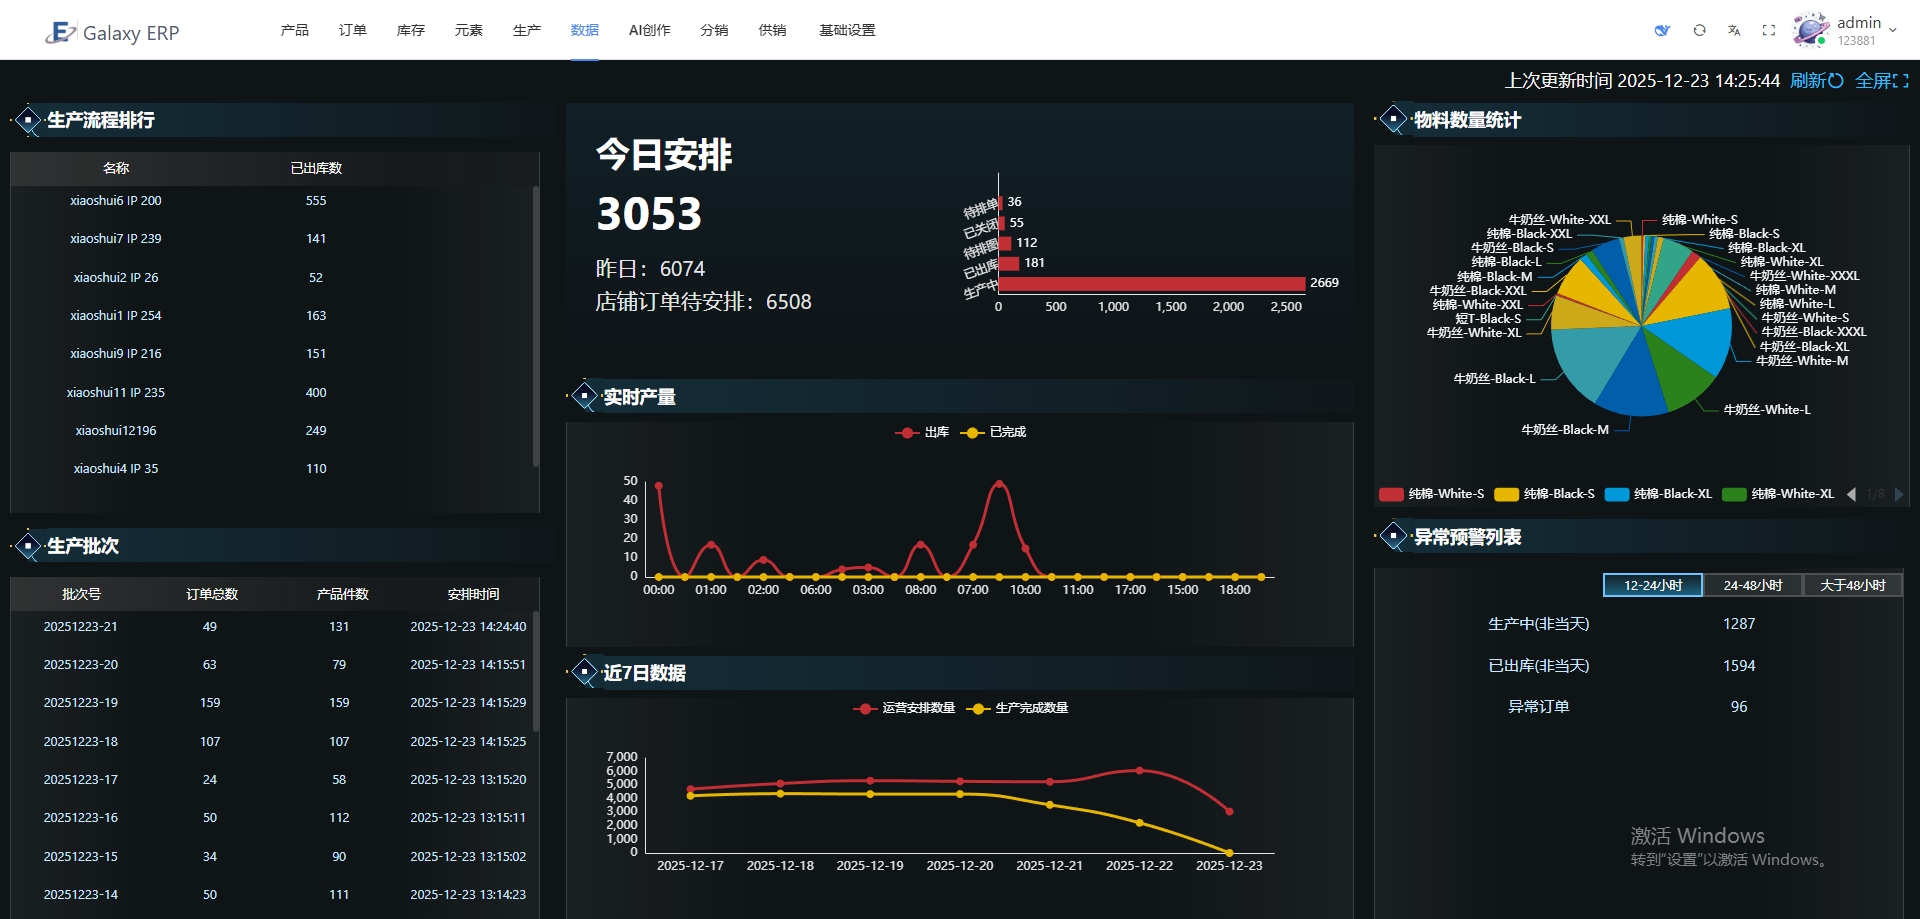
Task: Open the AI创作 menu item
Action: tap(649, 30)
